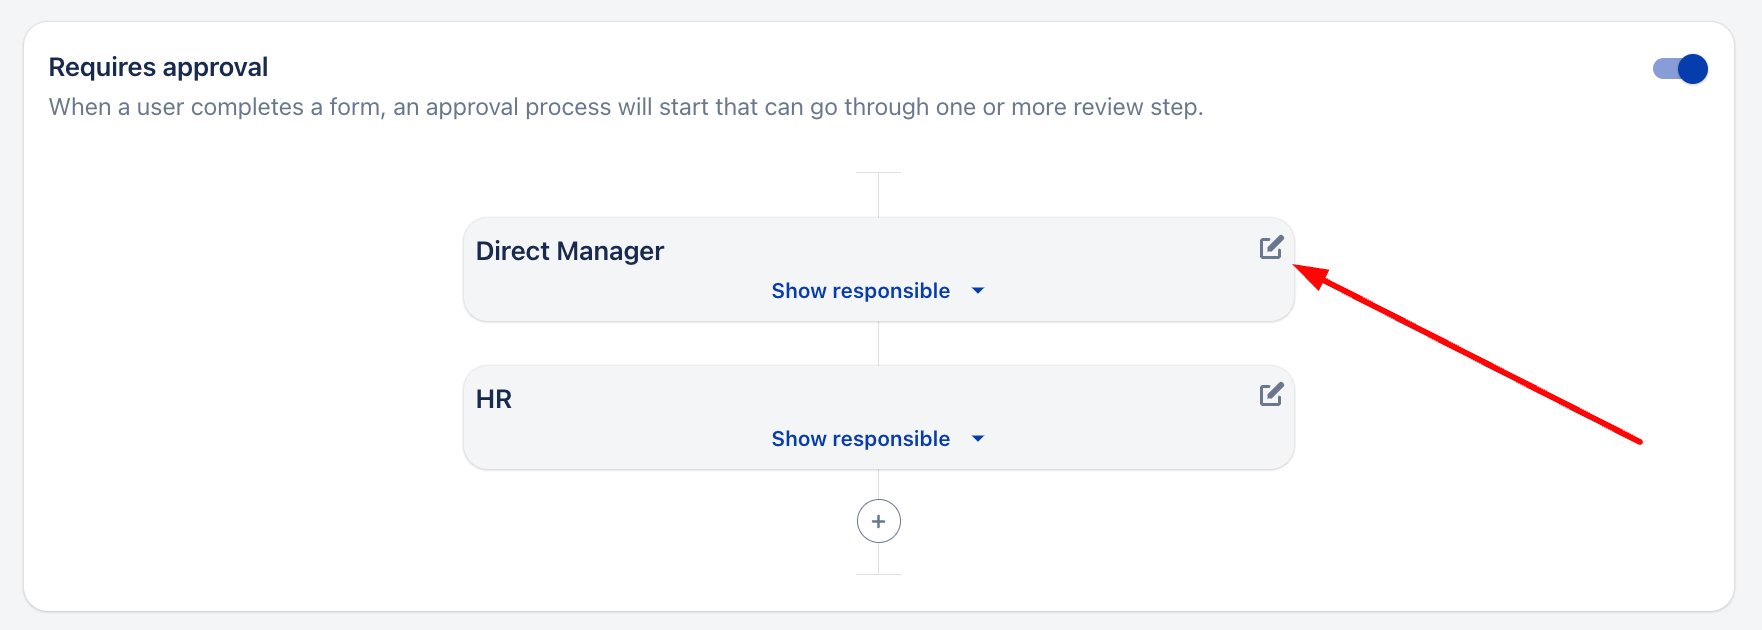Image resolution: width=1762 pixels, height=630 pixels.
Task: Click the Requires approval heading
Action: coord(158,67)
